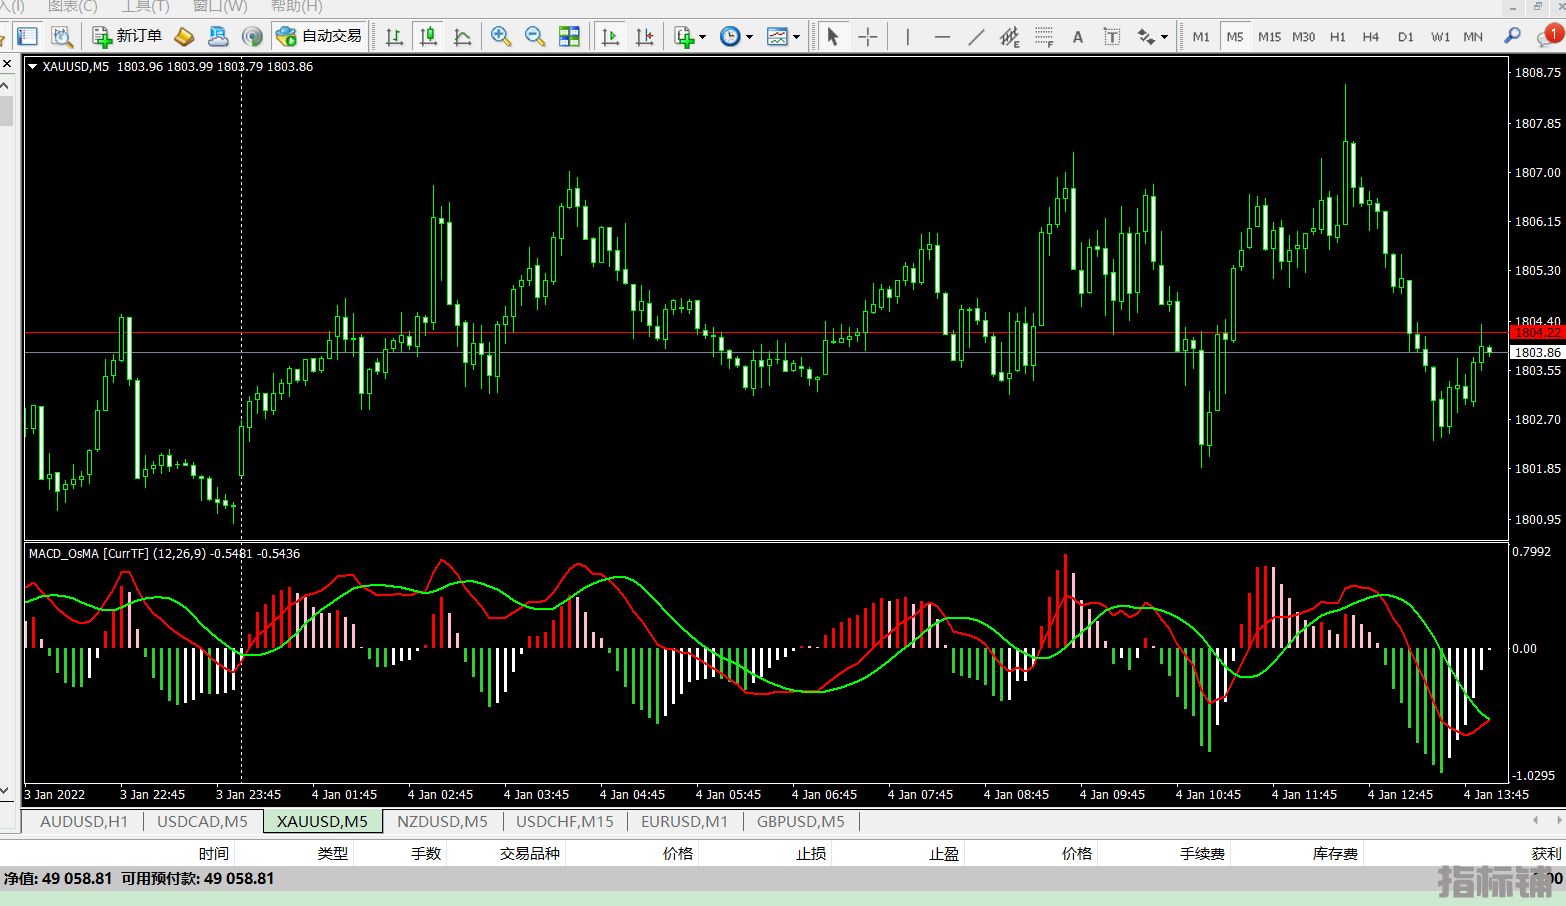The height and width of the screenshot is (906, 1566).
Task: Select the vertical line drawing tool
Action: (907, 37)
